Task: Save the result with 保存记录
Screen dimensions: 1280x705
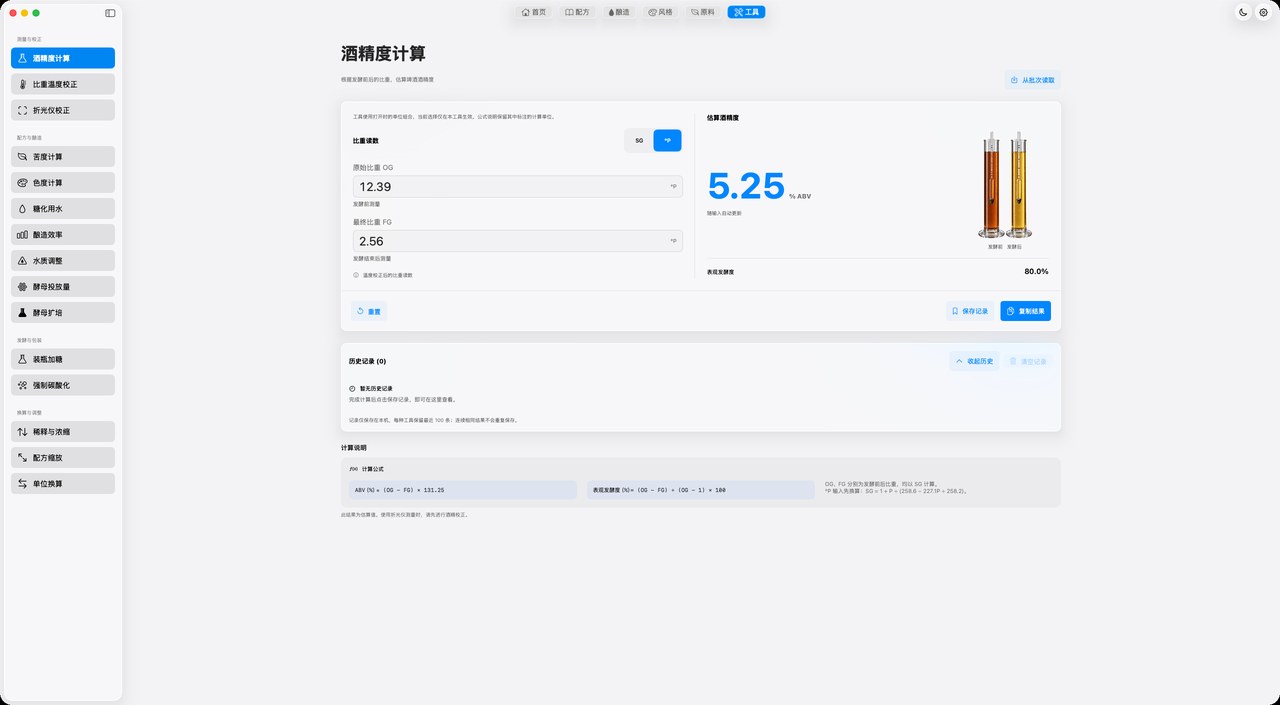Action: [x=970, y=311]
